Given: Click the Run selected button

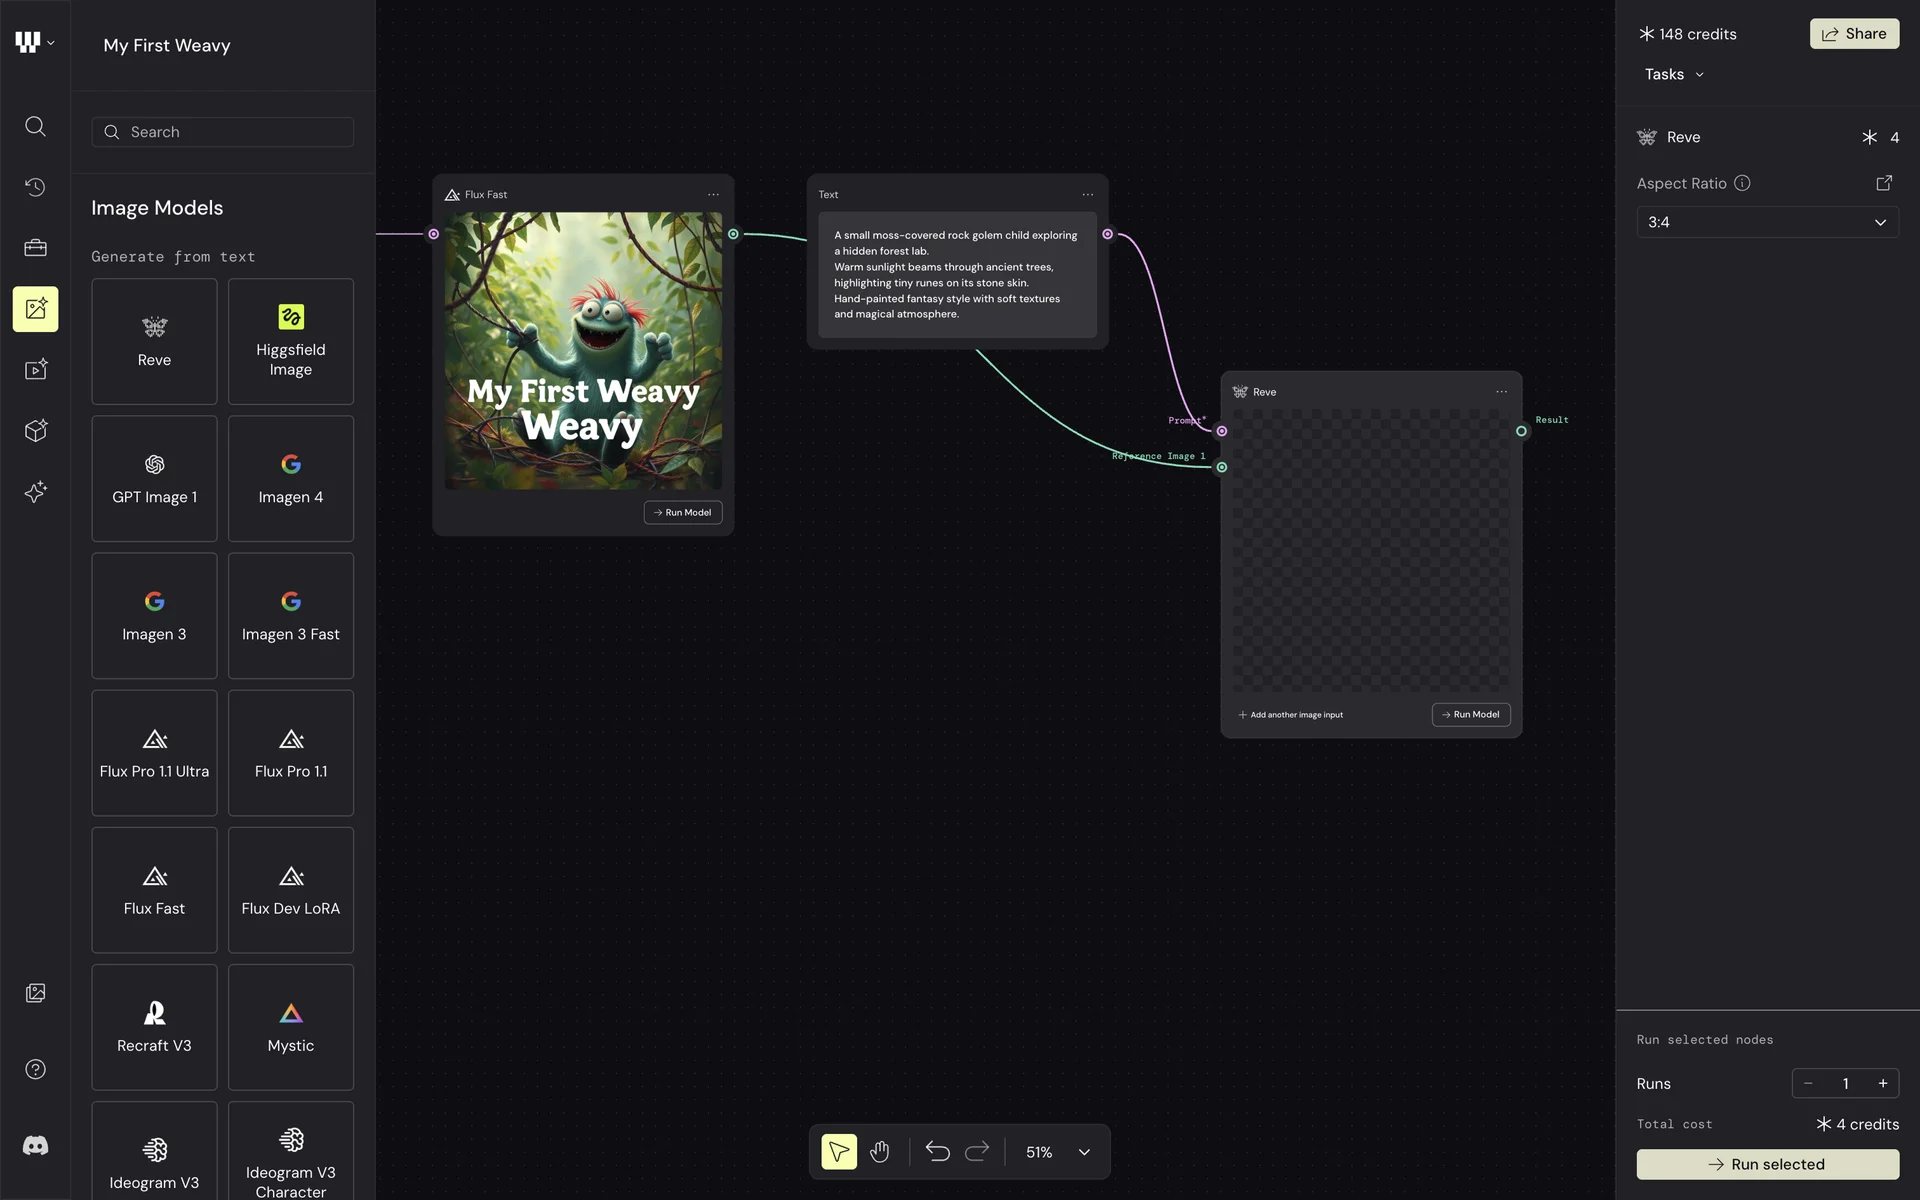Looking at the screenshot, I should (x=1766, y=1164).
